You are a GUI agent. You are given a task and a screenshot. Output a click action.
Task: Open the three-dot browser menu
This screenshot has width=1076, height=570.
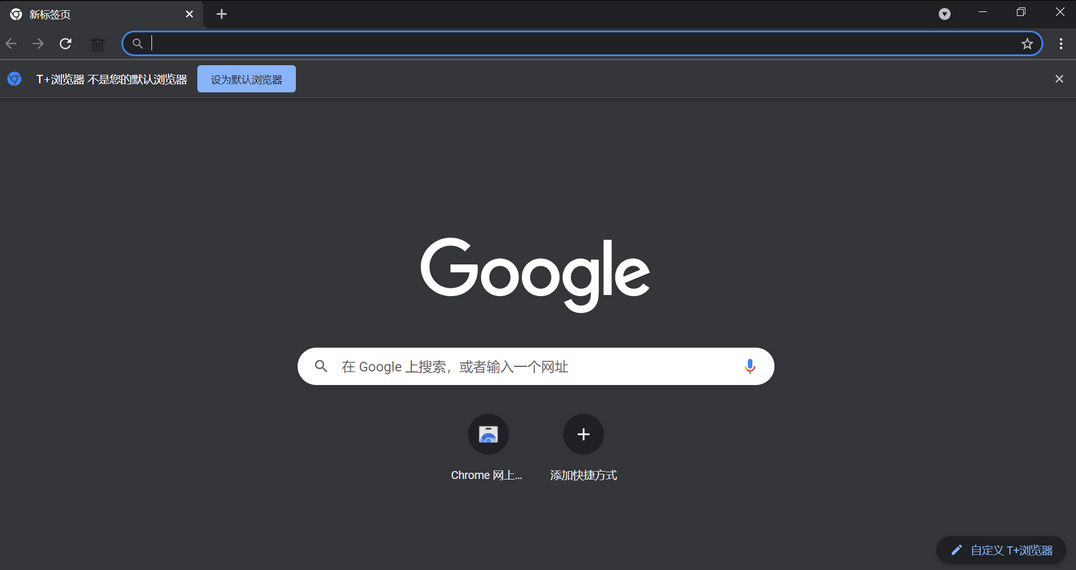1060,44
